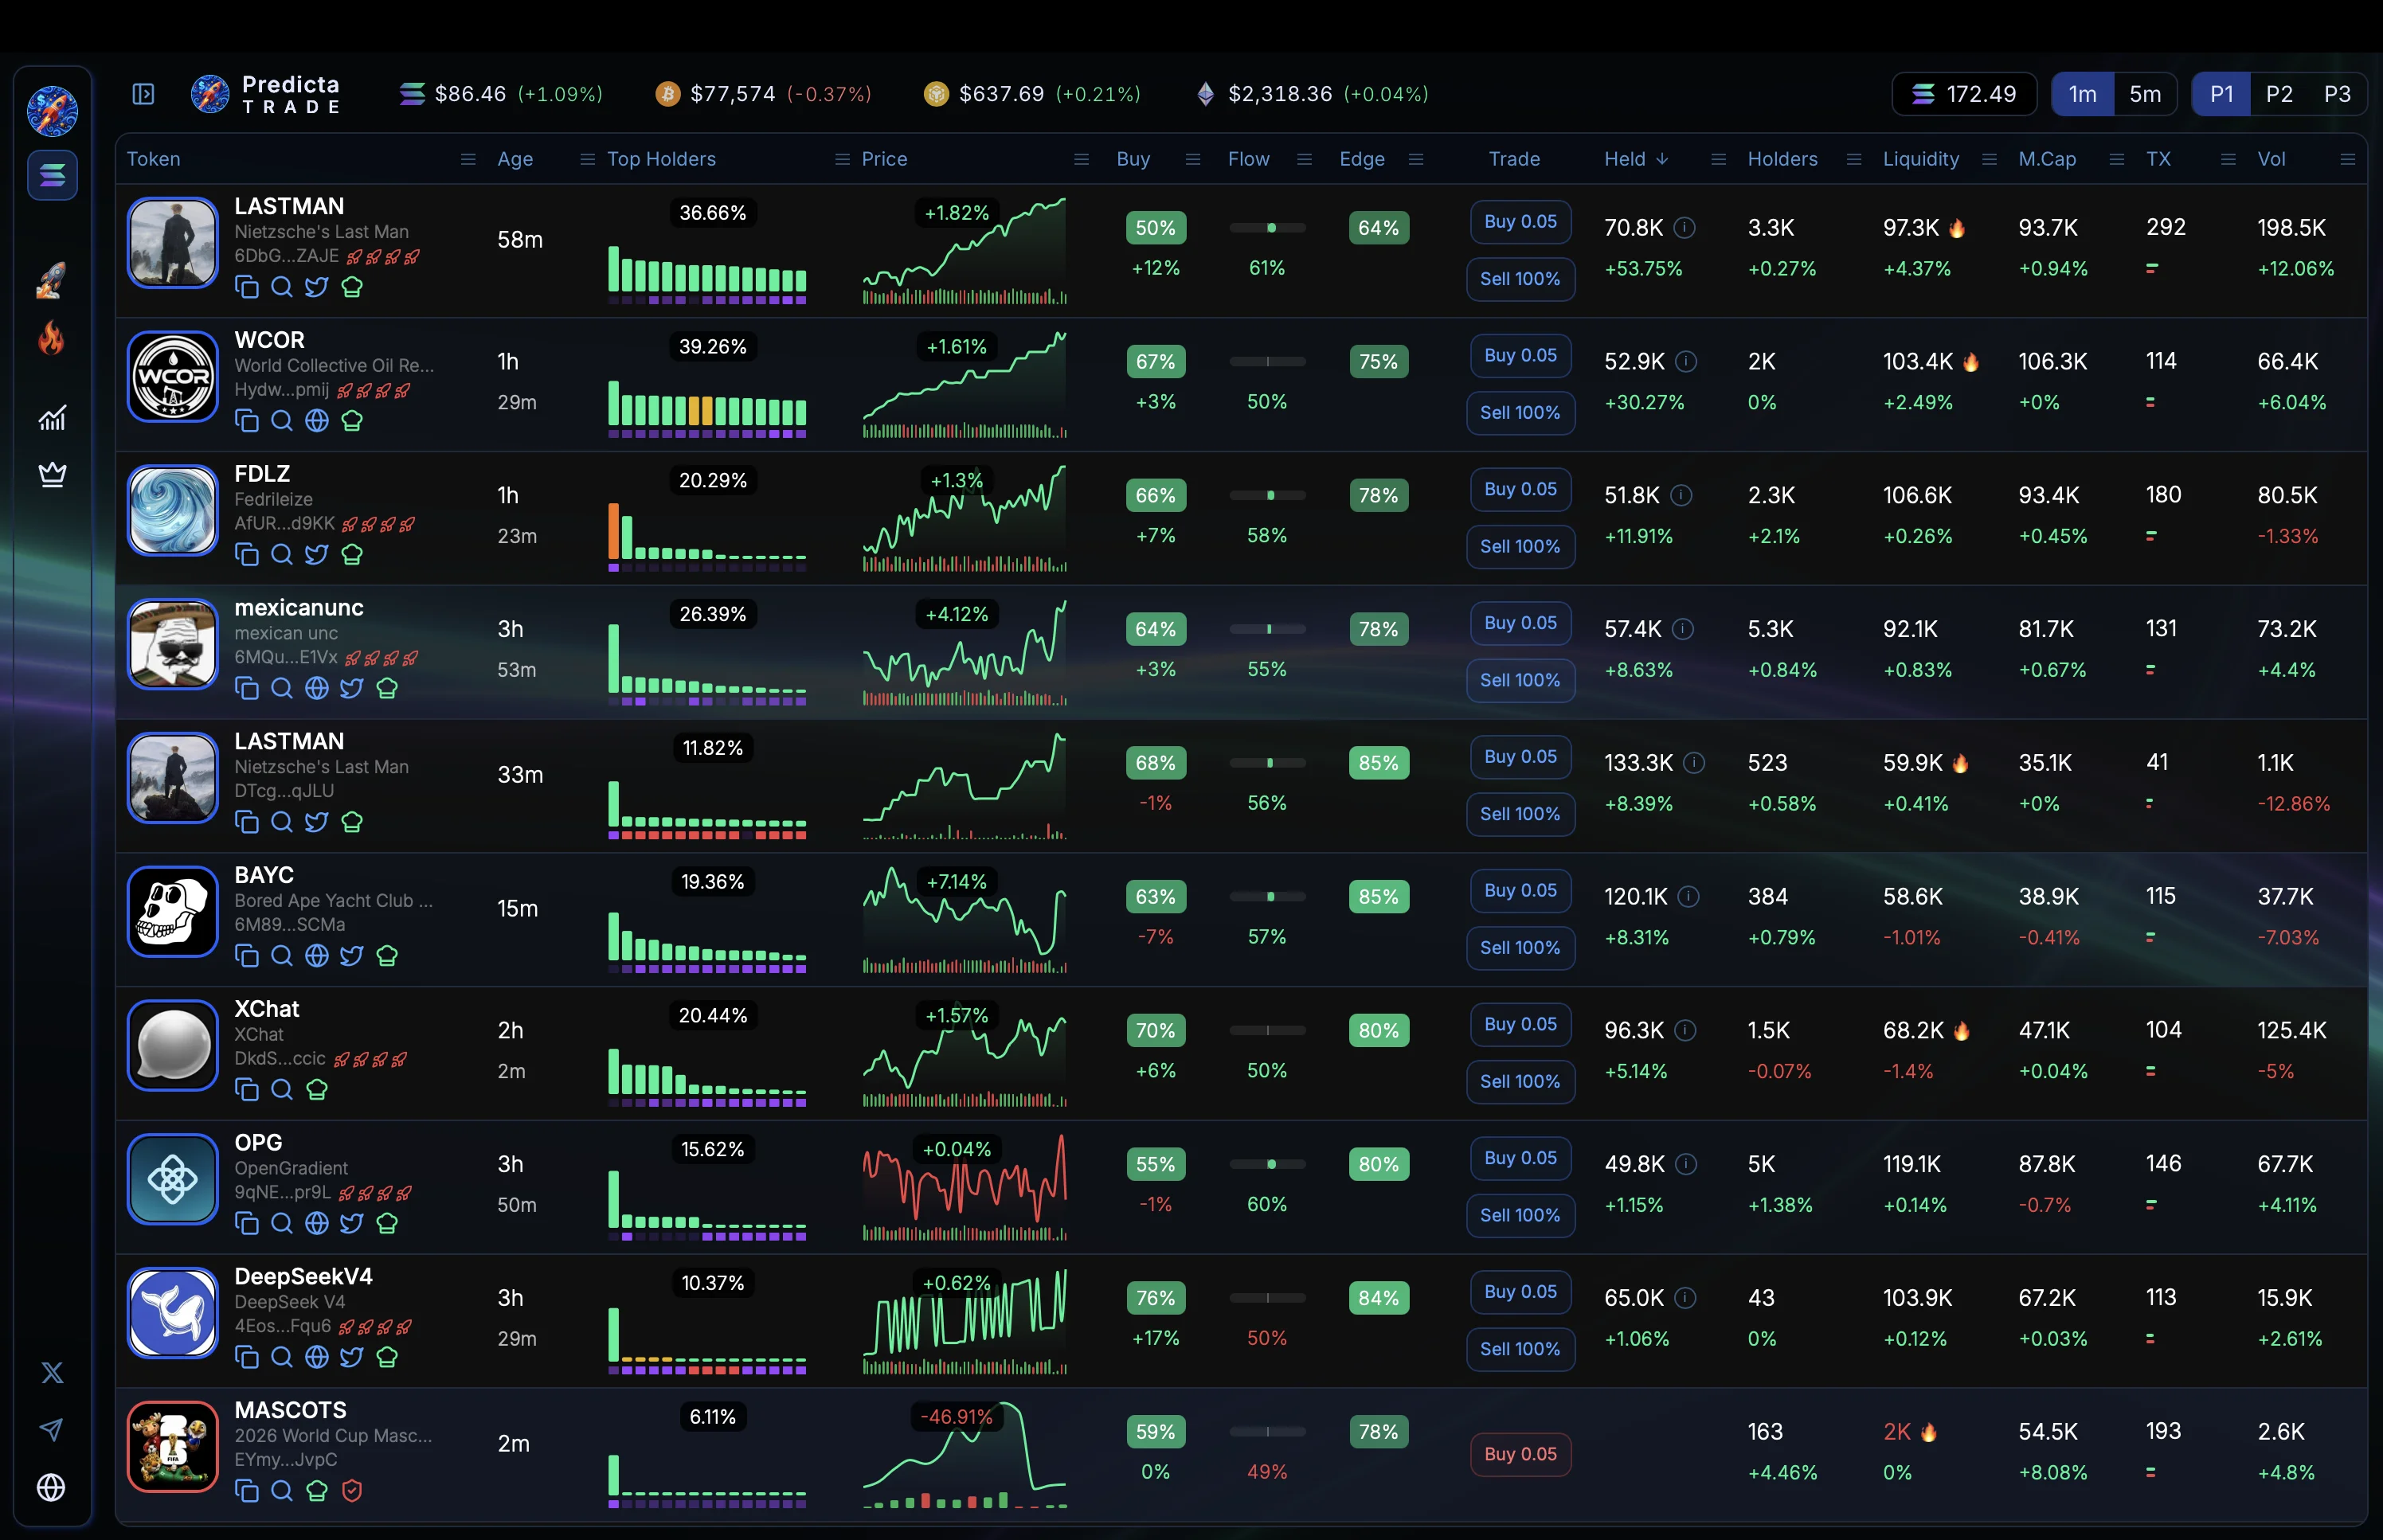Click the Liquidity column header

(x=1920, y=159)
